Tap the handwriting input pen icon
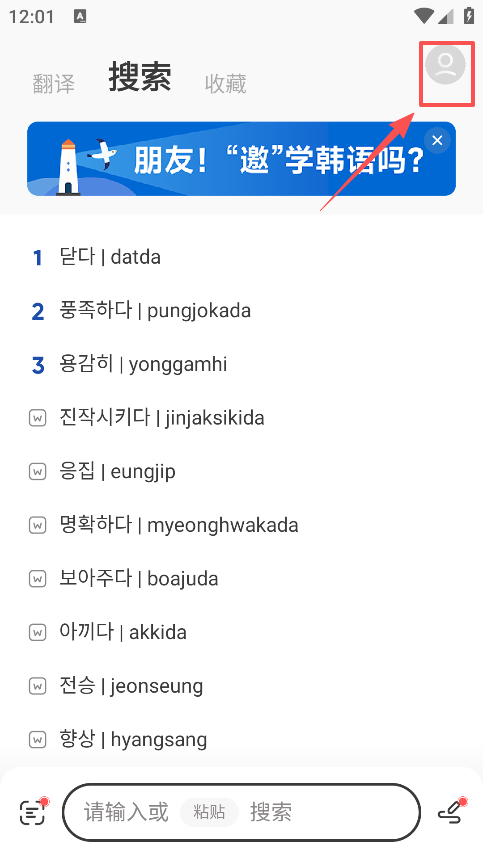This screenshot has height=858, width=483. (452, 811)
